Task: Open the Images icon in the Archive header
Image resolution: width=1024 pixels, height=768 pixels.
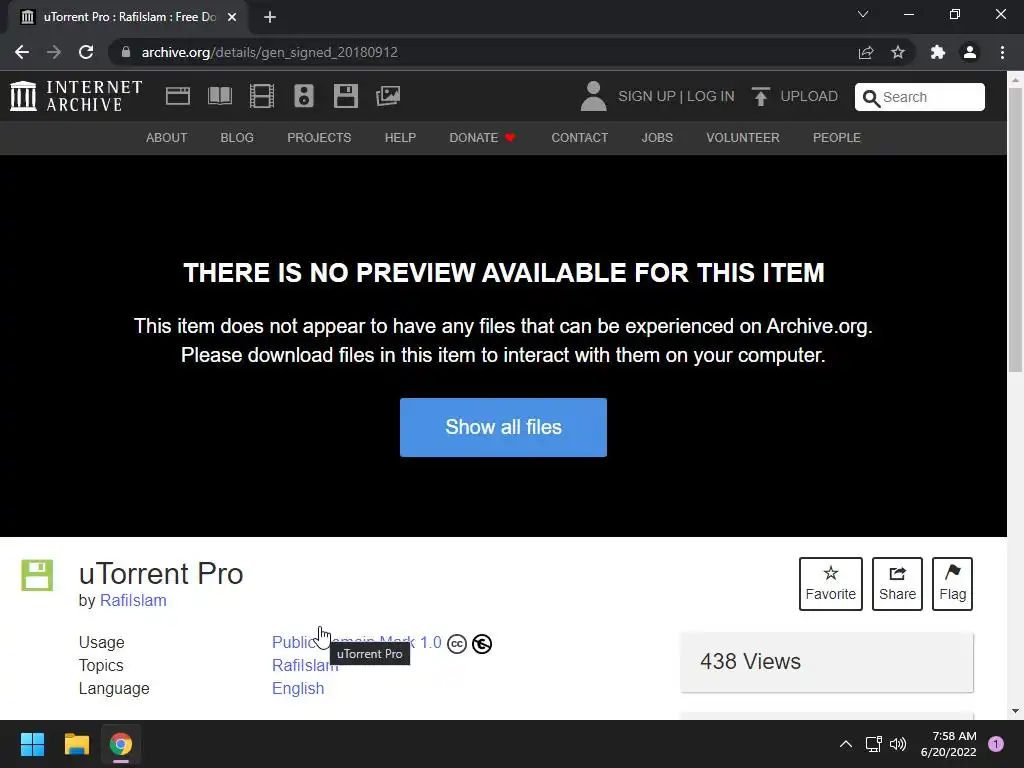Action: click(x=388, y=96)
